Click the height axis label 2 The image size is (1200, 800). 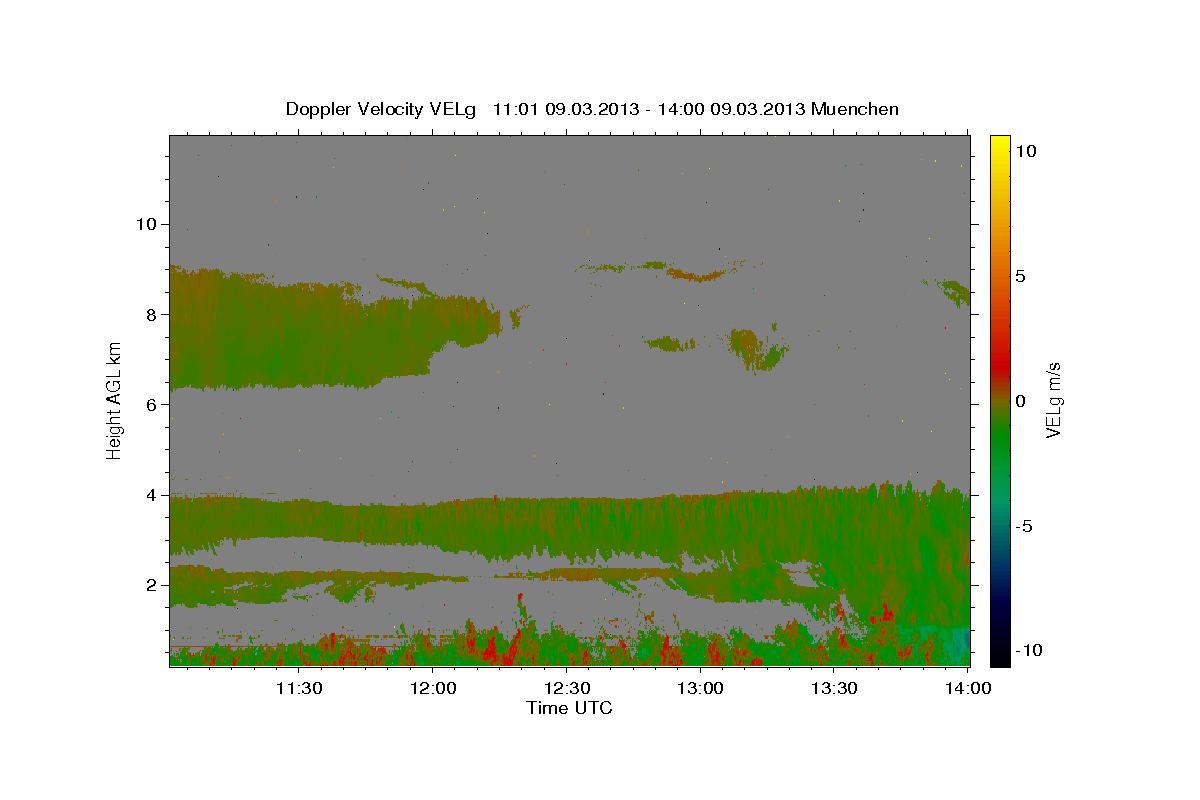click(x=150, y=584)
